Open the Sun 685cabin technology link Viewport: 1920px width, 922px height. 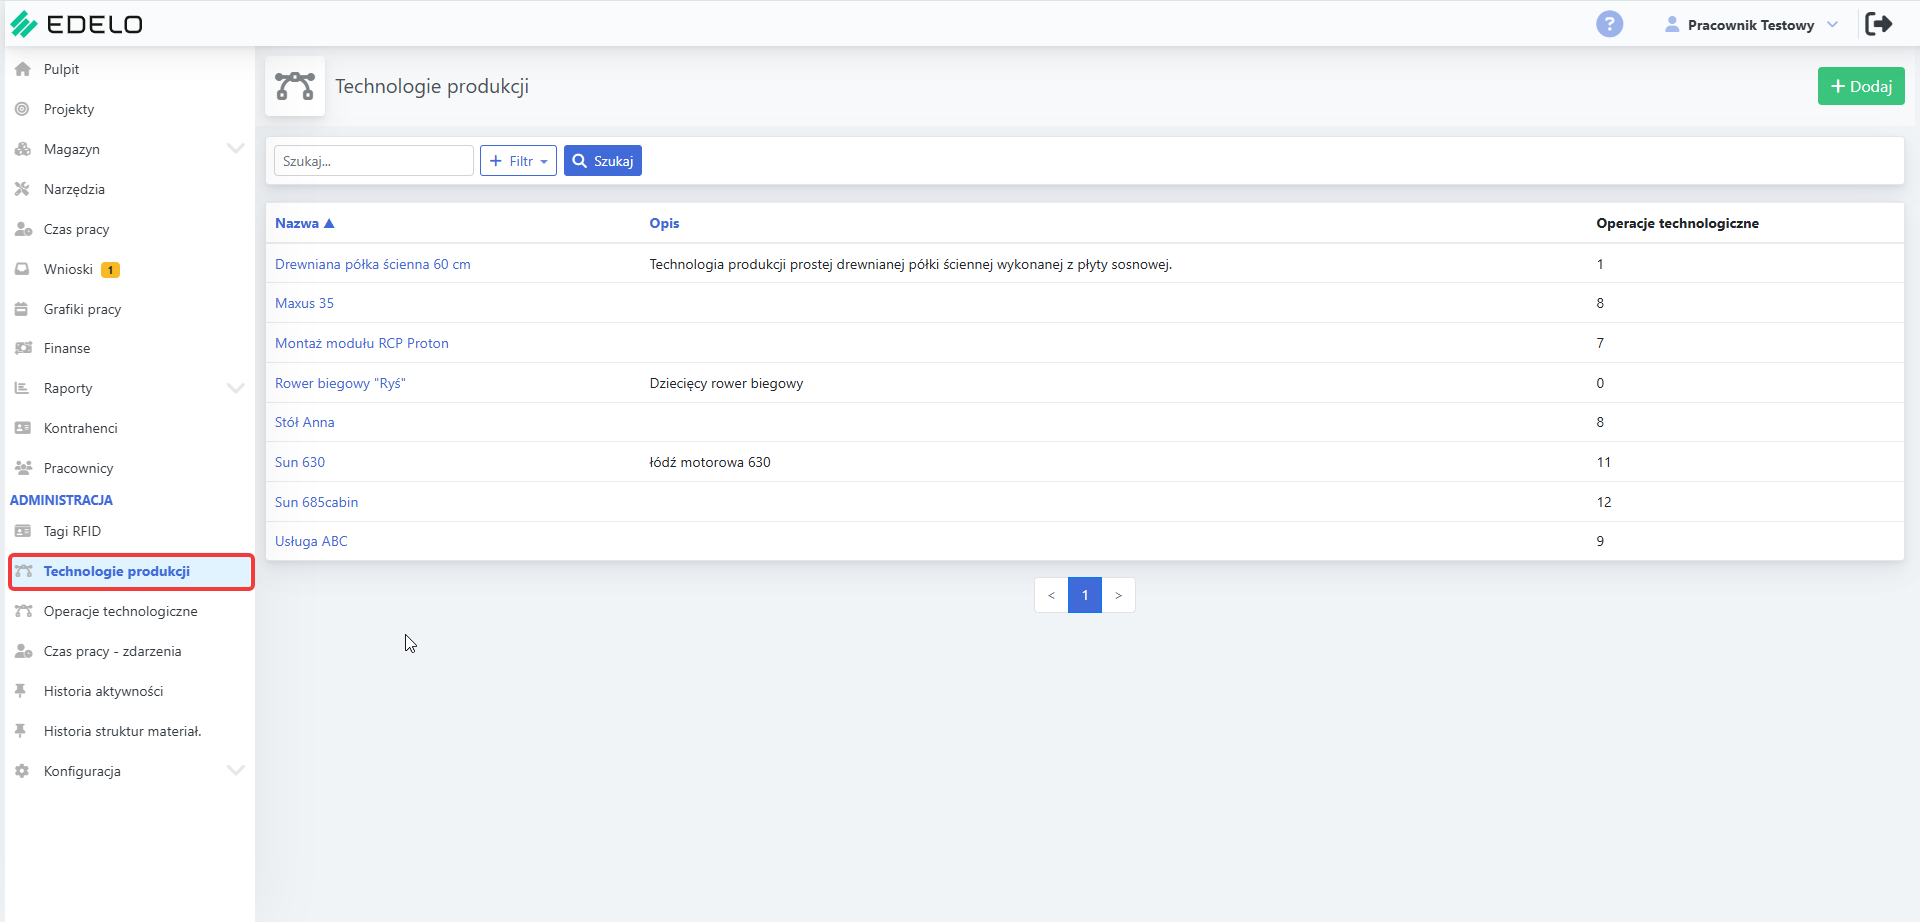316,502
